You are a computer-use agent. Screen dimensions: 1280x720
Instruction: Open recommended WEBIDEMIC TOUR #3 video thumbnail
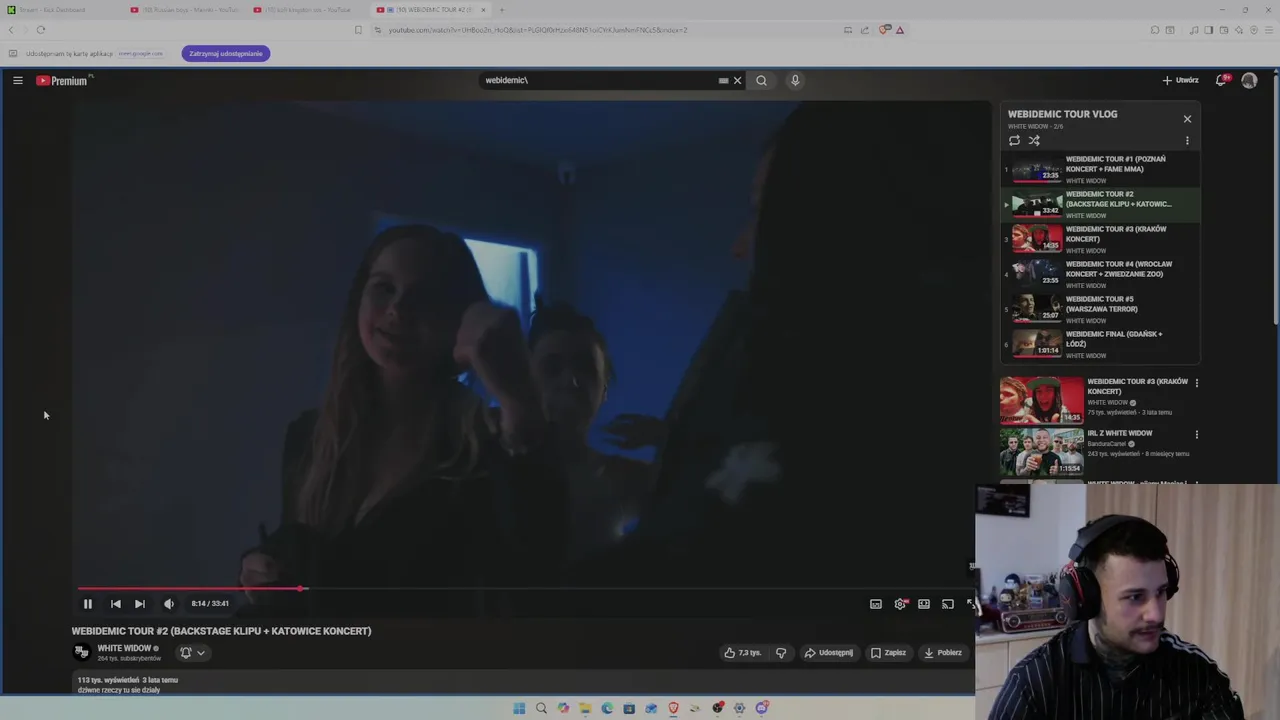(x=1041, y=400)
